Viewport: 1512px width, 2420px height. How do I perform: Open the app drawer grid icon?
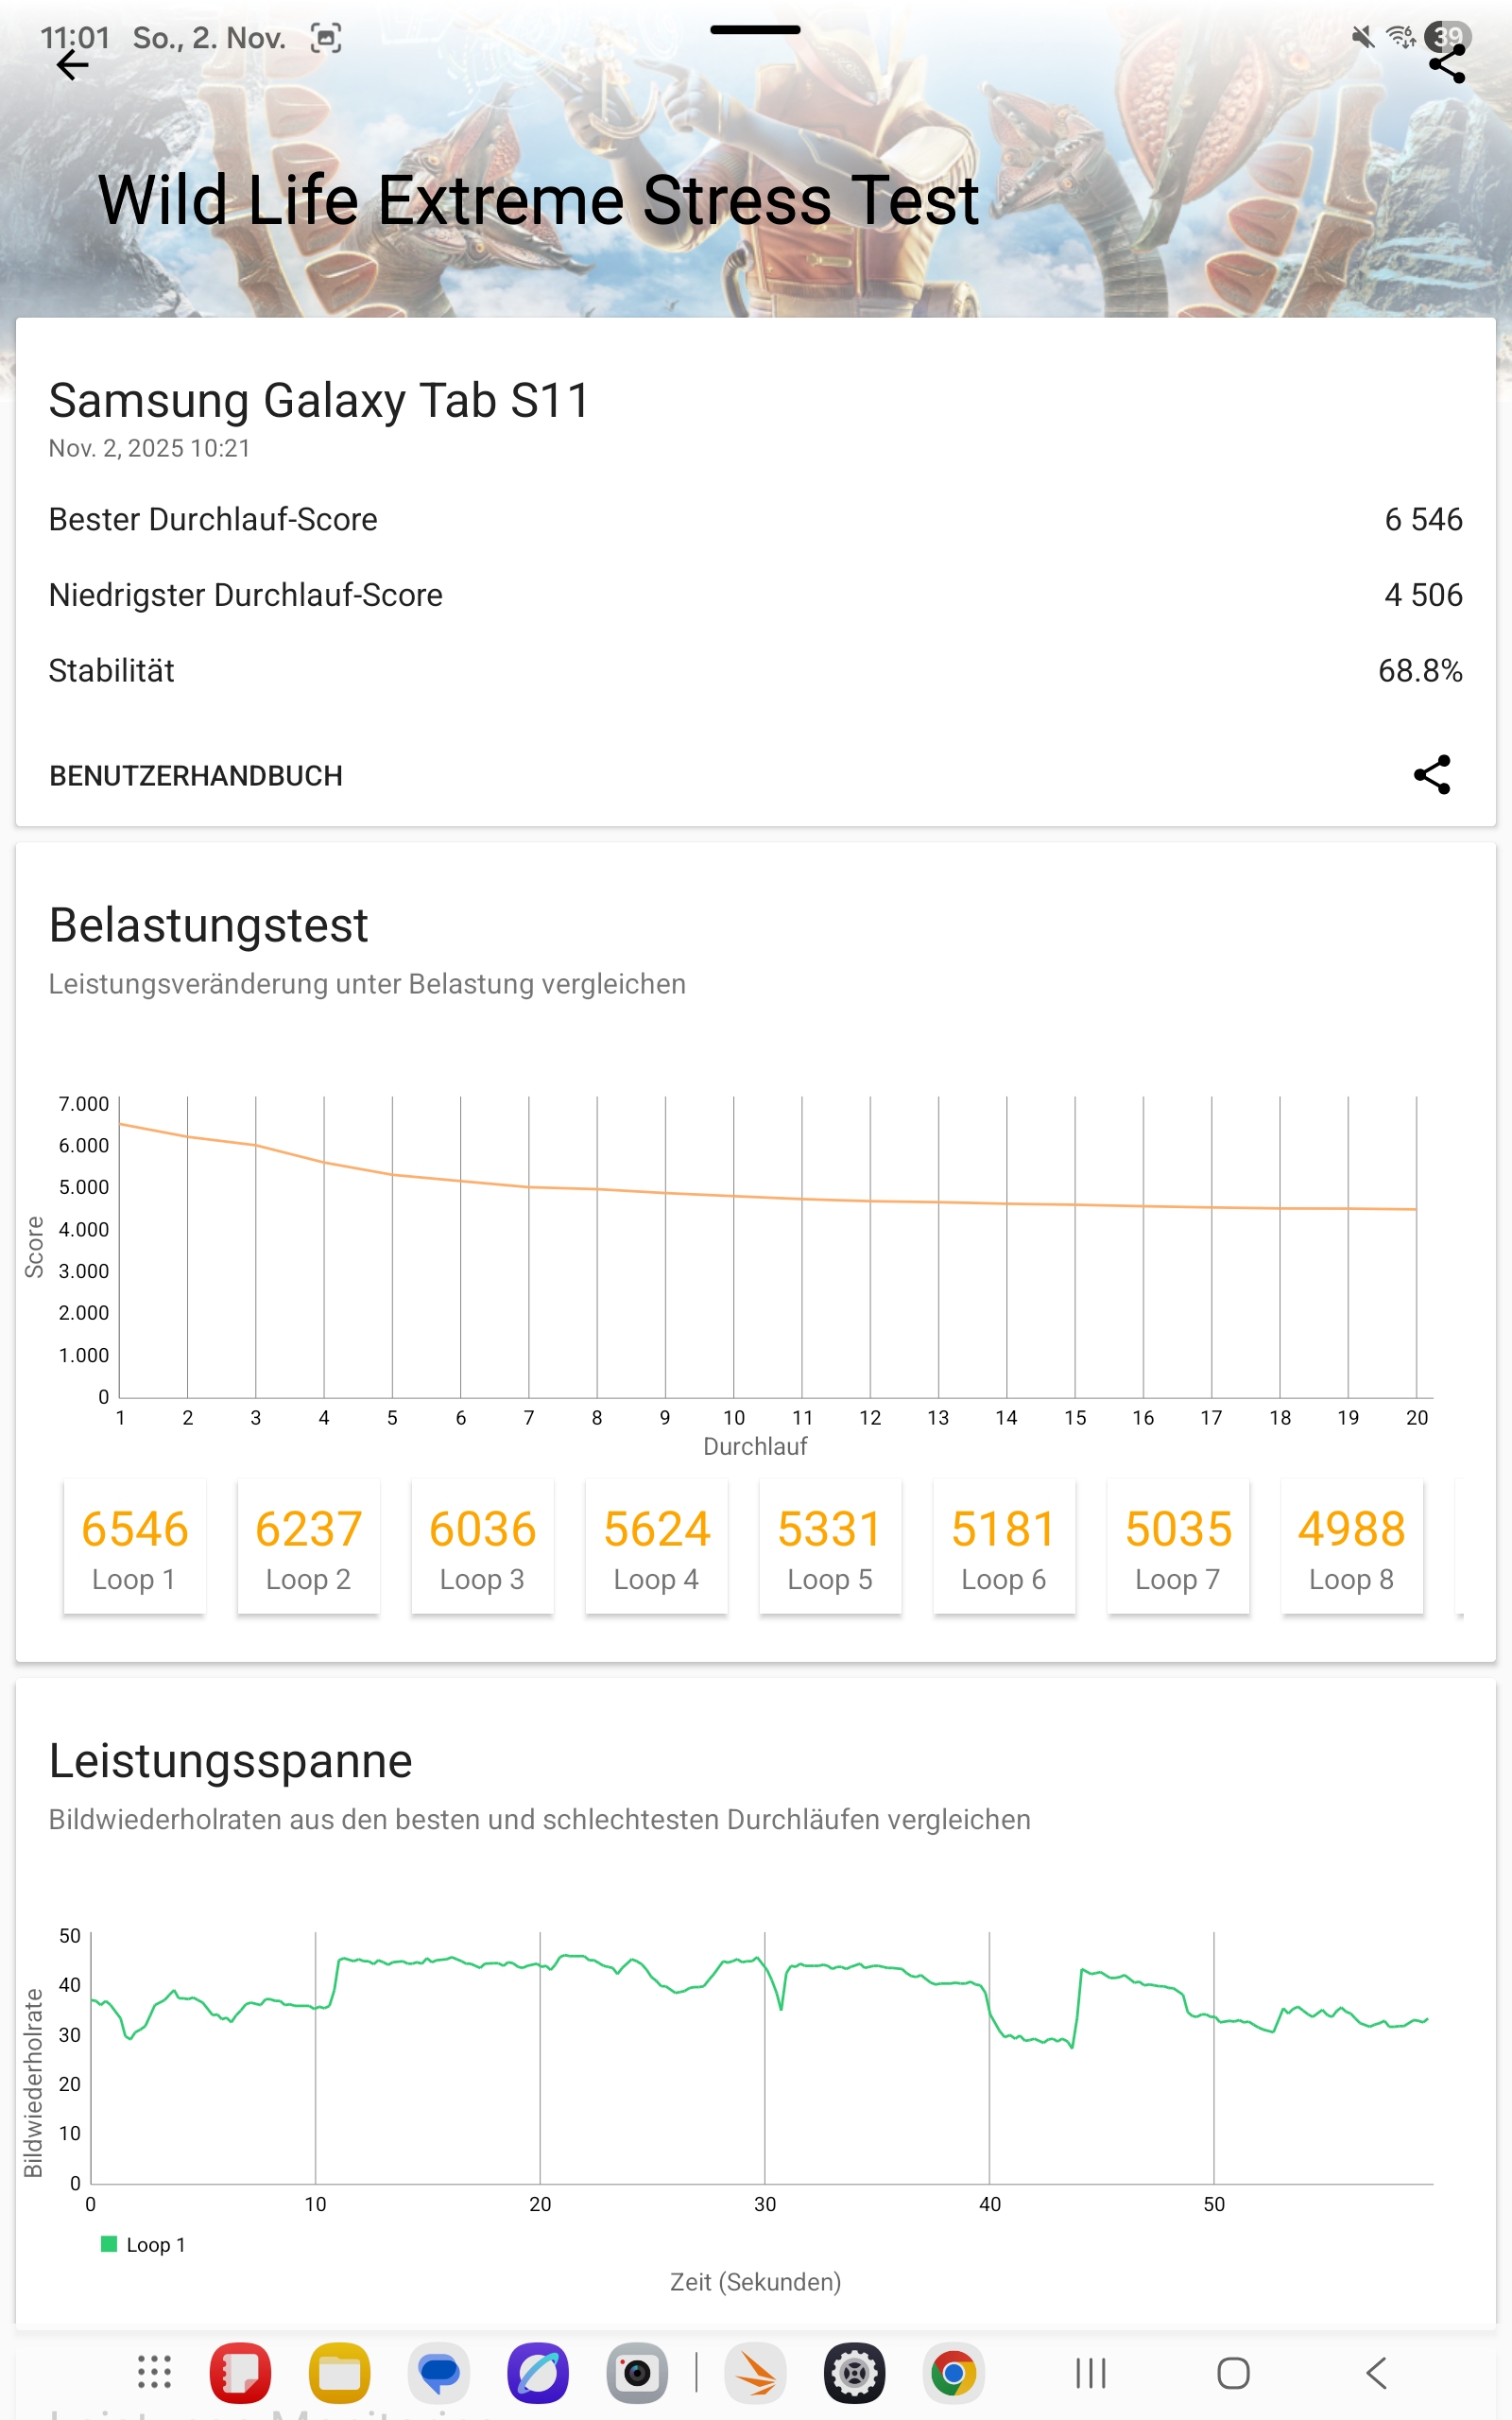[x=154, y=2372]
